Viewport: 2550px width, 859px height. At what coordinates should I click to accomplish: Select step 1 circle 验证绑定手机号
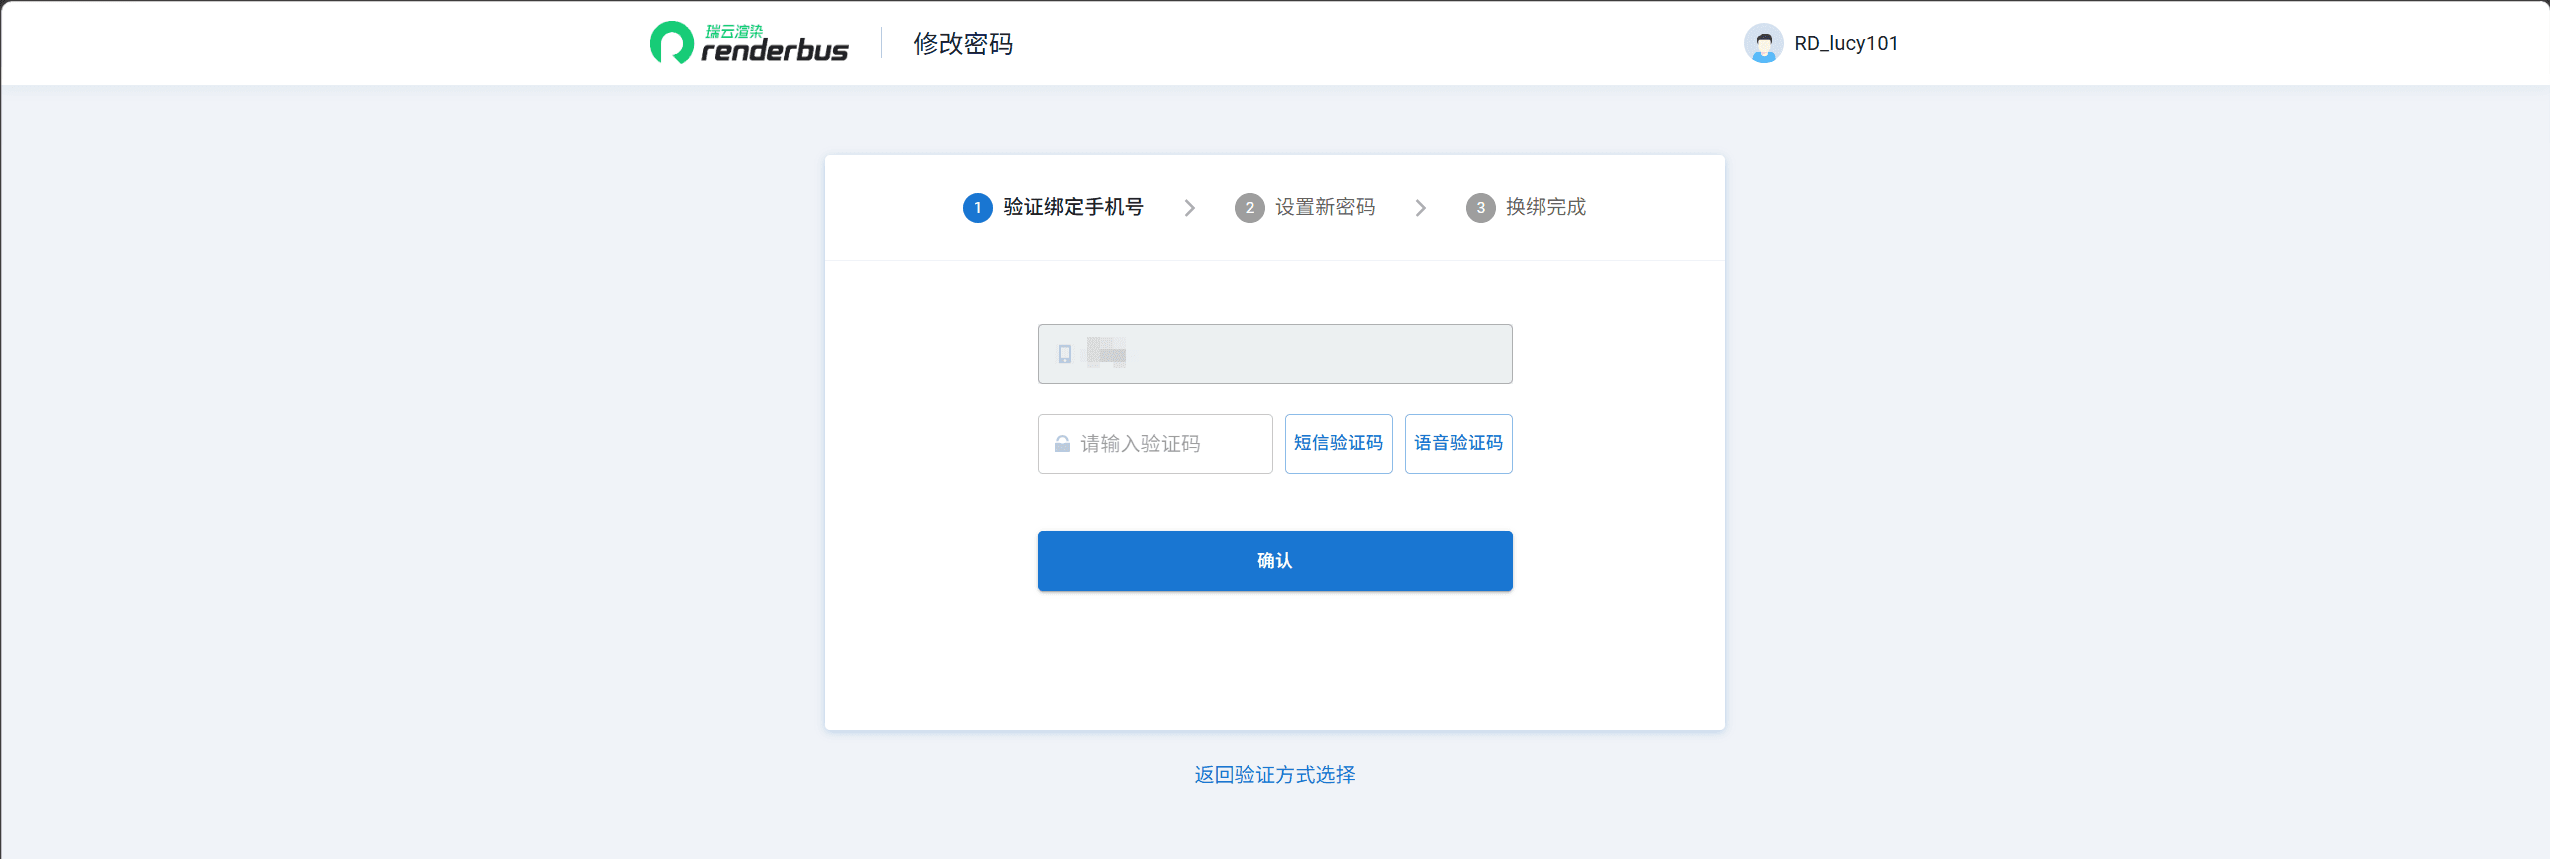[977, 208]
